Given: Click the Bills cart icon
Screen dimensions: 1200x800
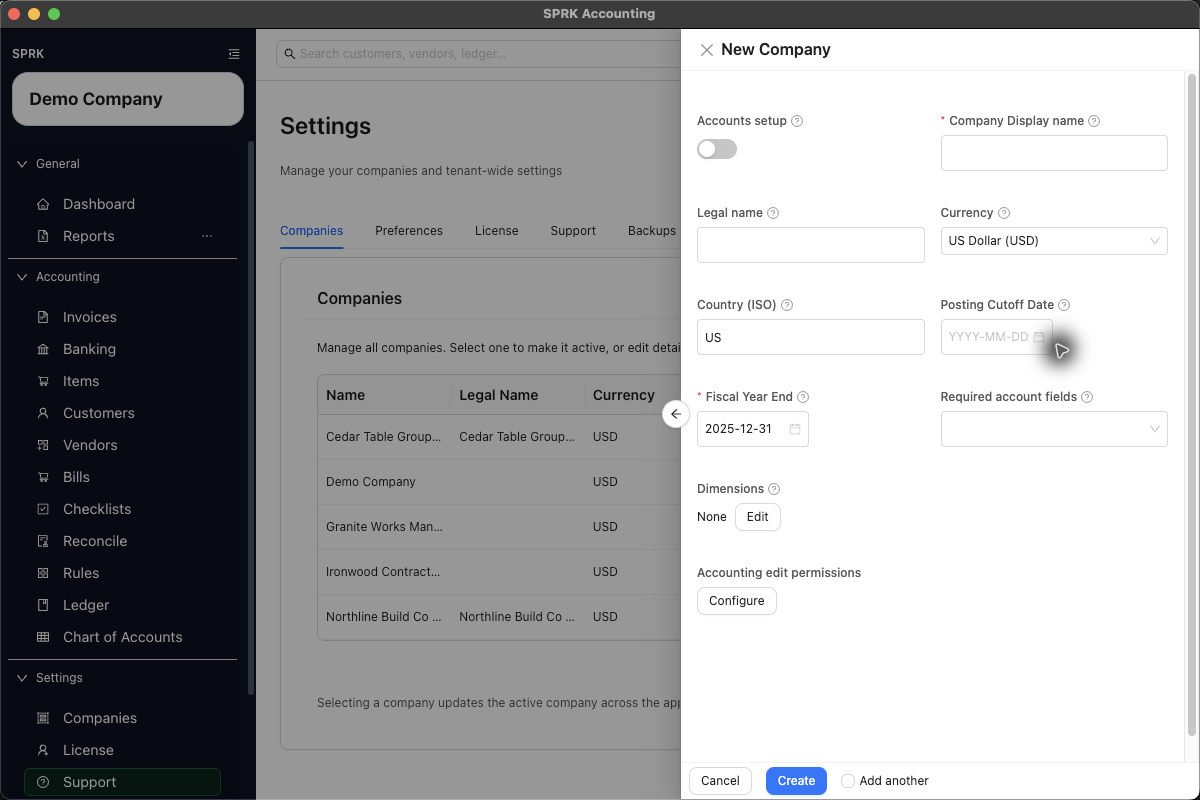Looking at the screenshot, I should (43, 477).
